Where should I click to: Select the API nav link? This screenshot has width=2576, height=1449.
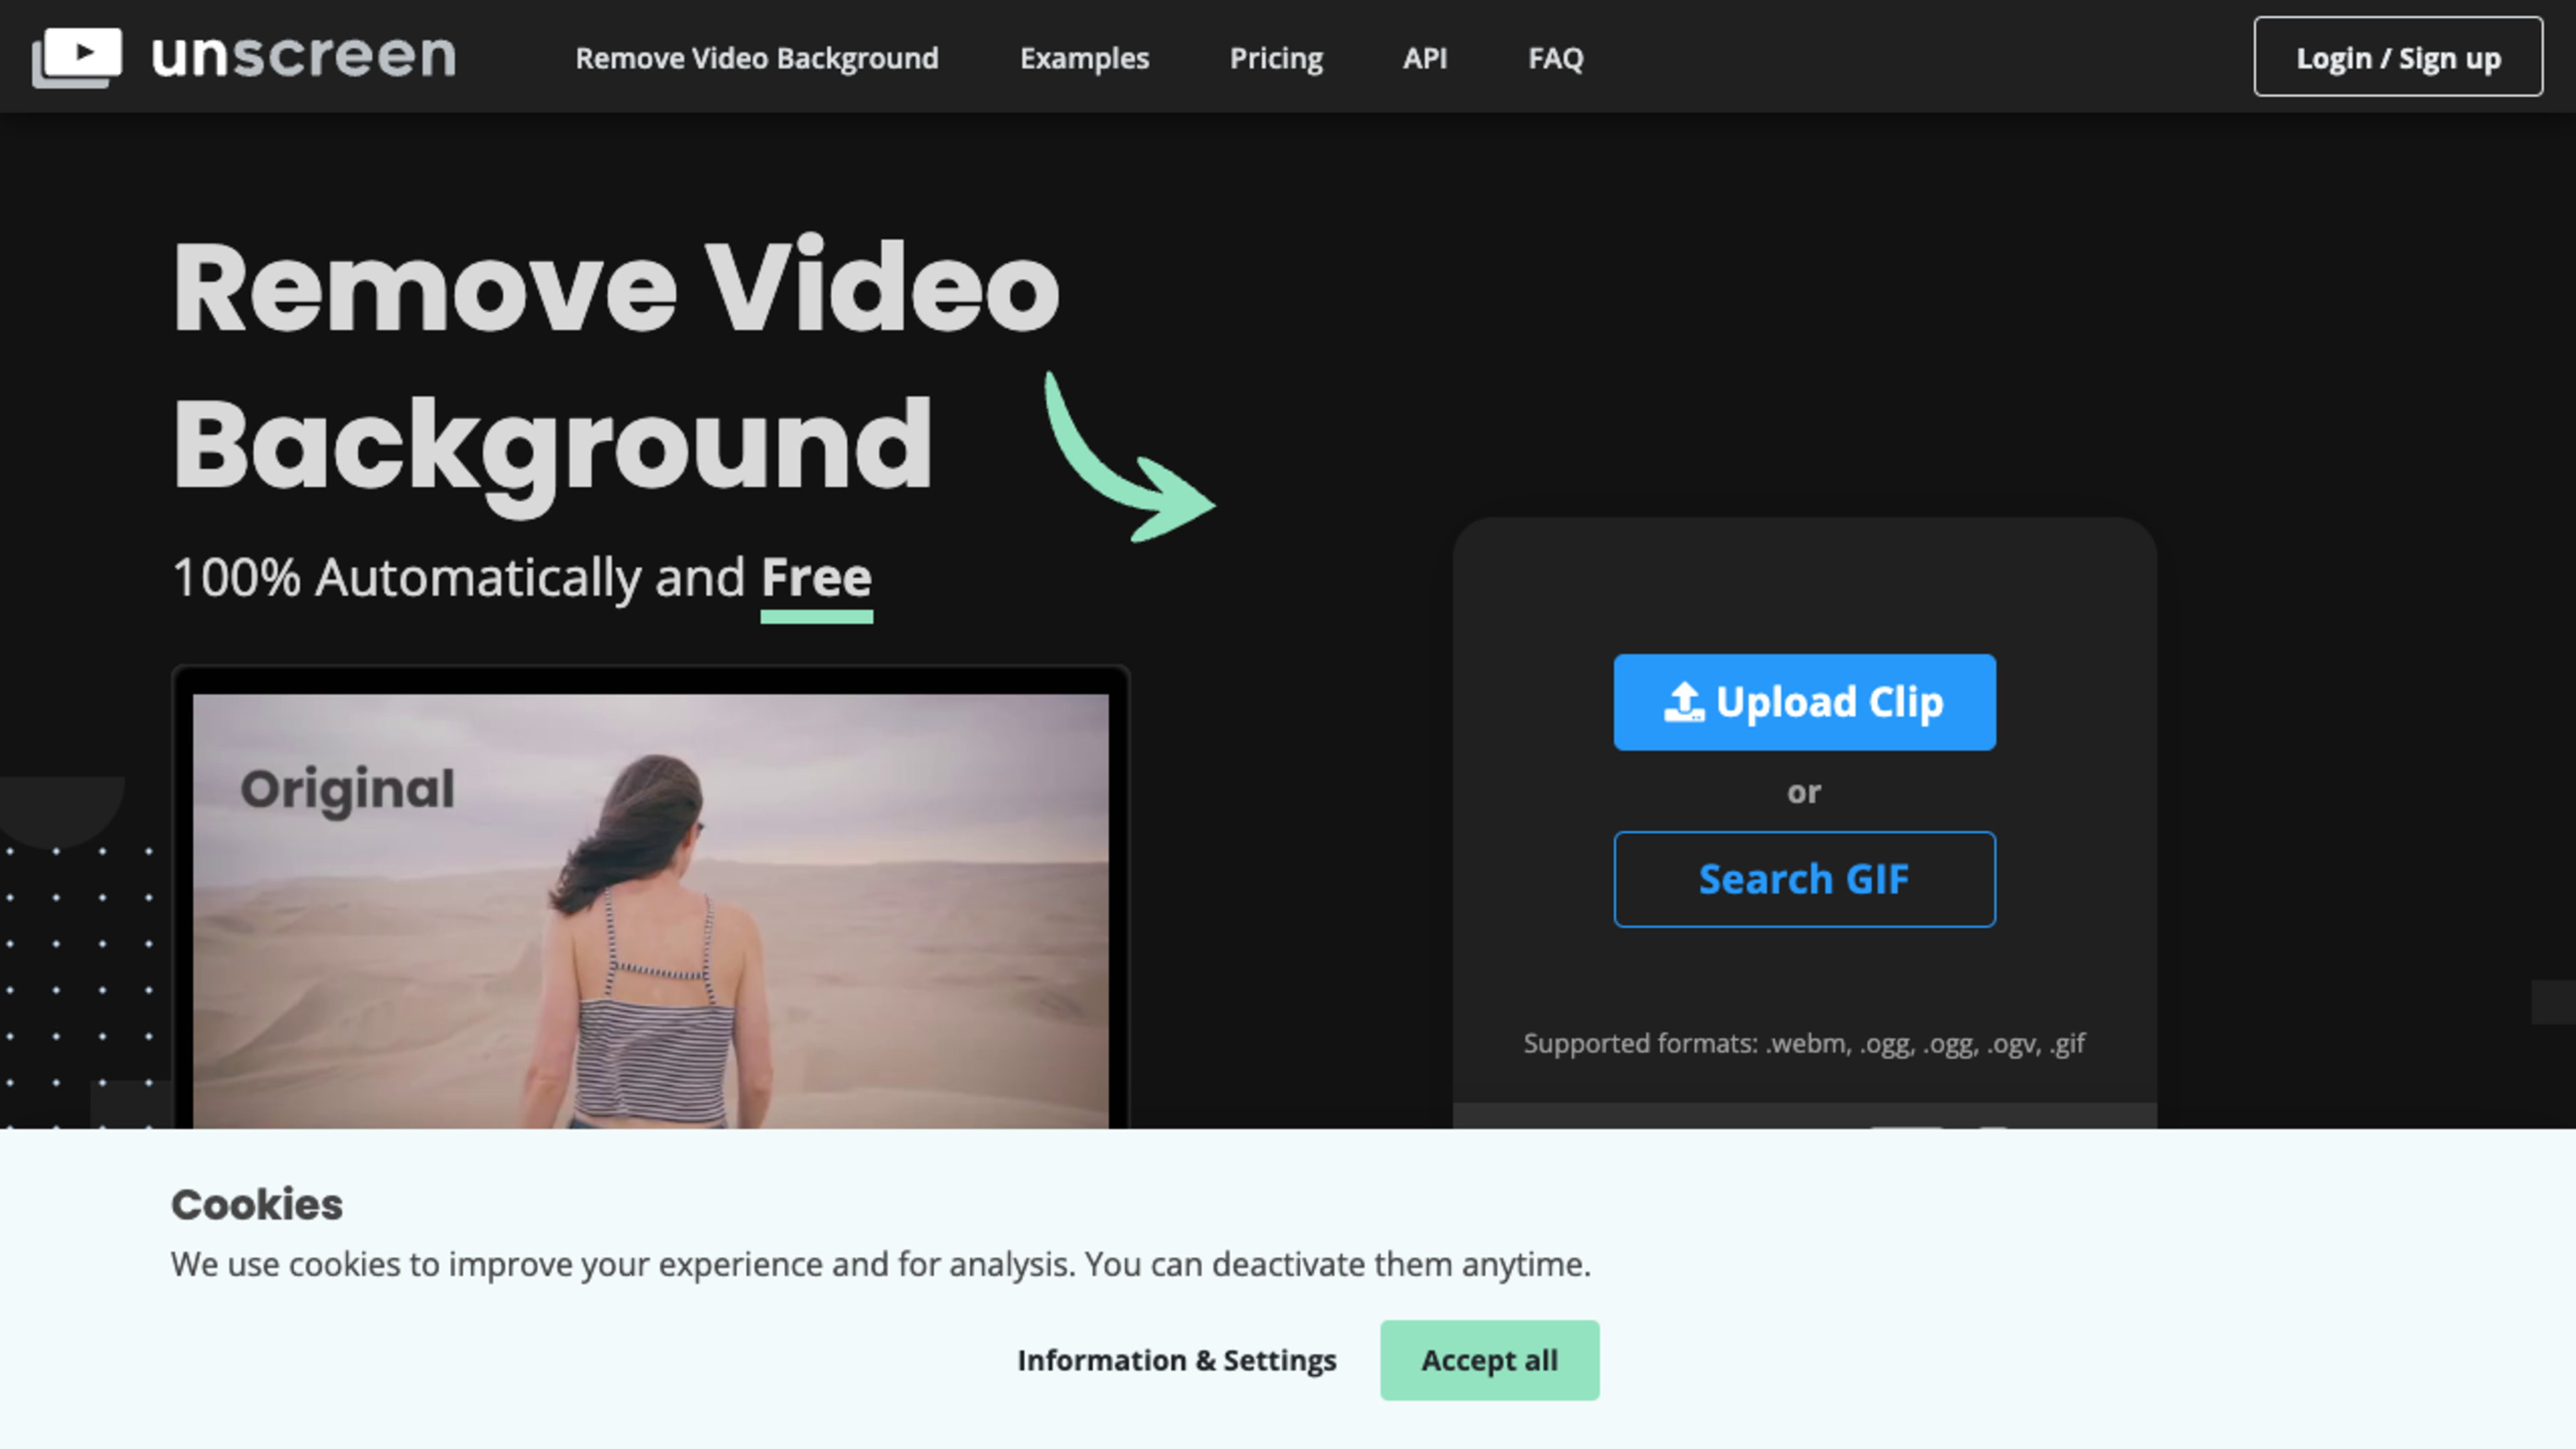(x=1424, y=58)
